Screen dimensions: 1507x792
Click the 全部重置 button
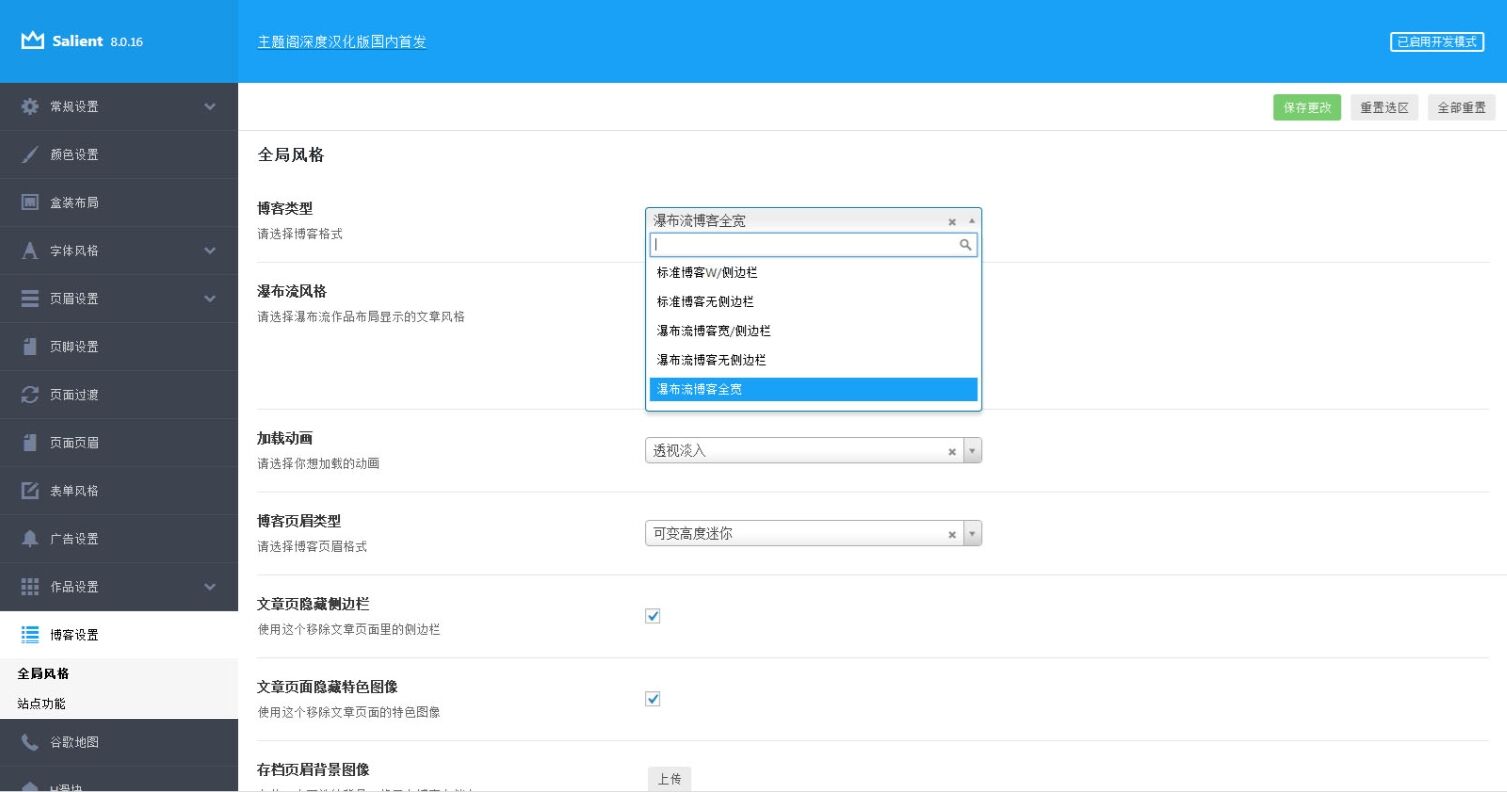1461,108
